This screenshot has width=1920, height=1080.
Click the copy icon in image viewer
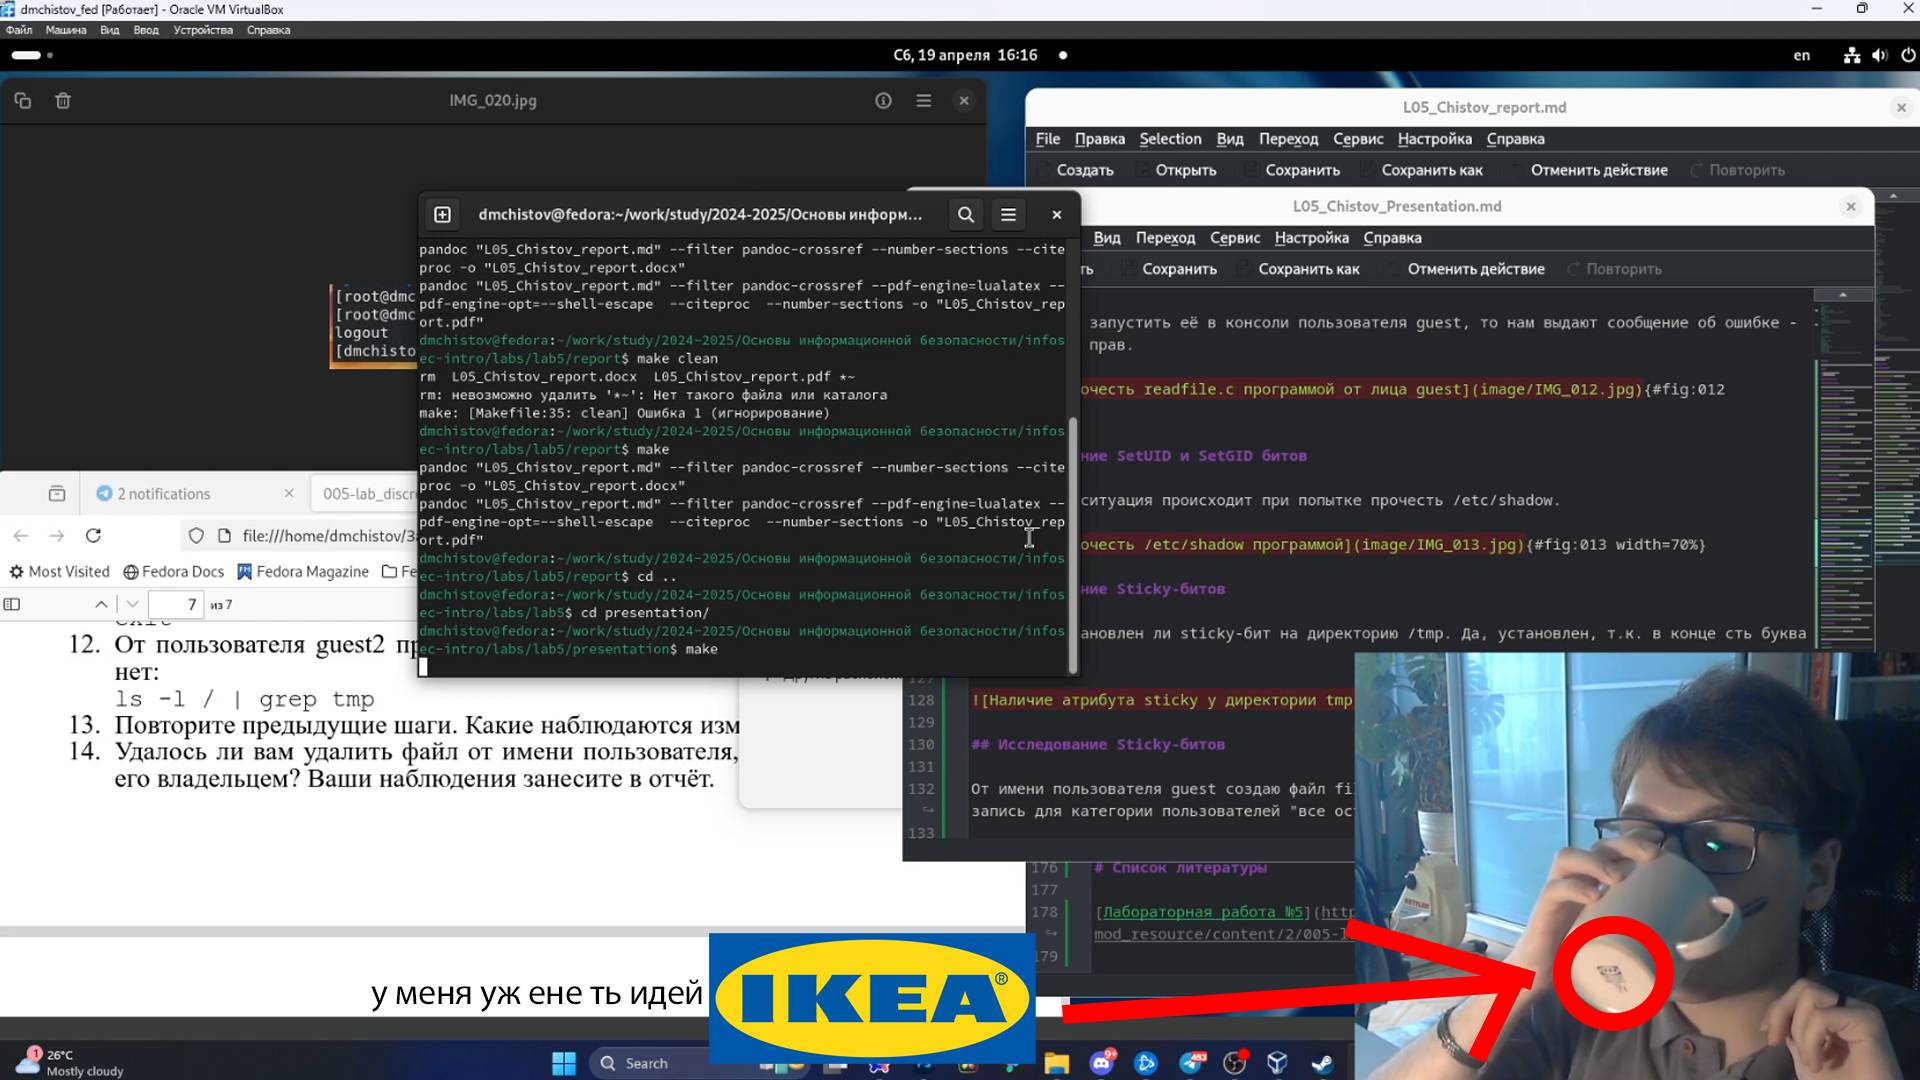tap(22, 101)
